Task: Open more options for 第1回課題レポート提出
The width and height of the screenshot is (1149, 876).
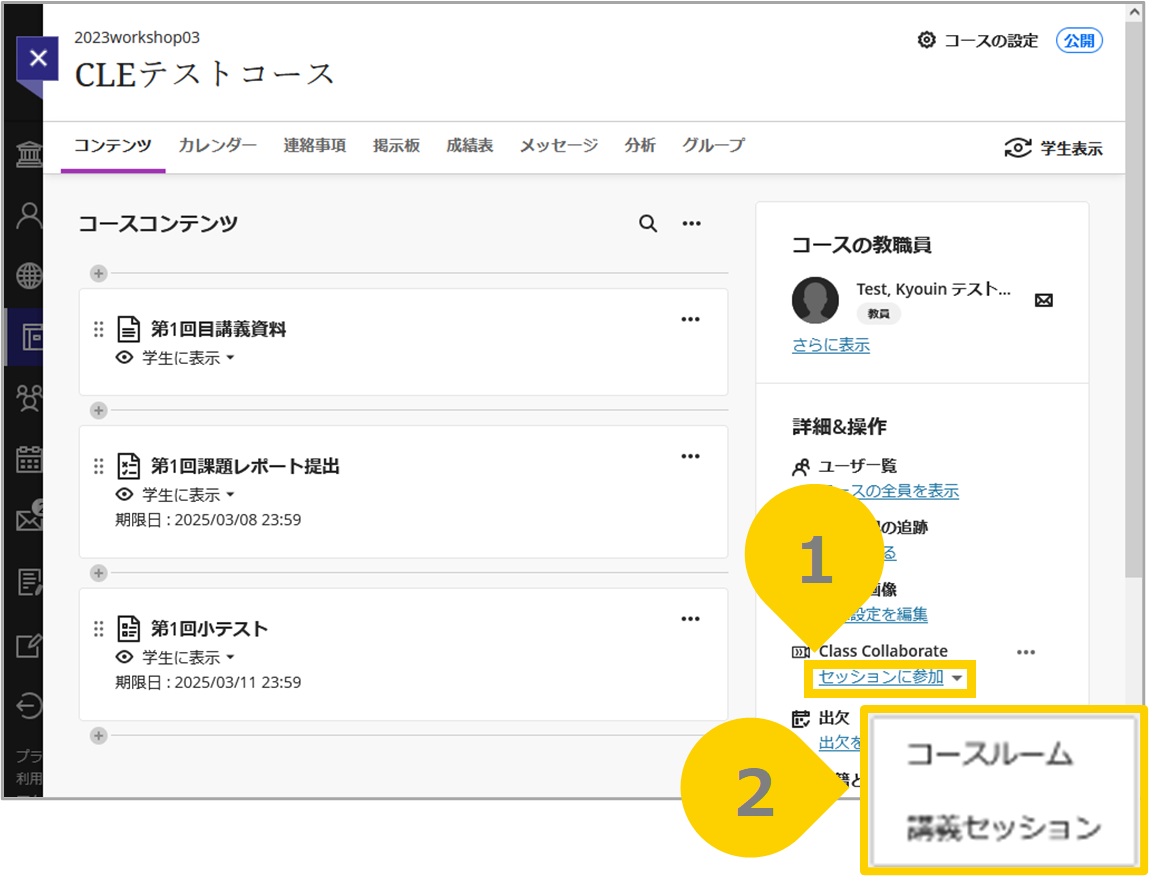Action: pyautogui.click(x=690, y=457)
